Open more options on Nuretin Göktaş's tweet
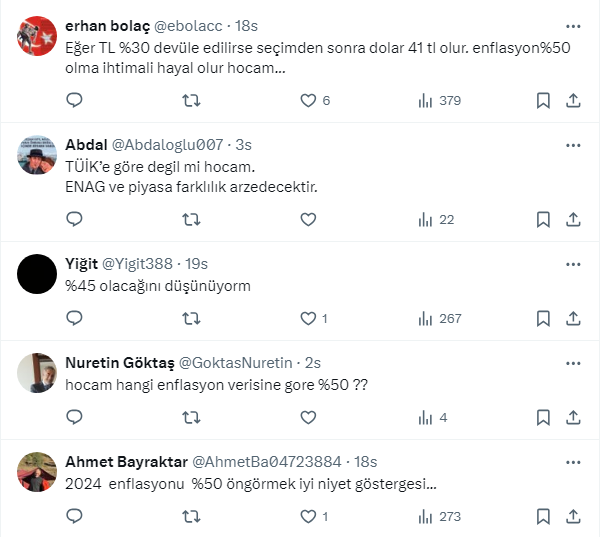The height and width of the screenshot is (537, 601). click(x=573, y=362)
